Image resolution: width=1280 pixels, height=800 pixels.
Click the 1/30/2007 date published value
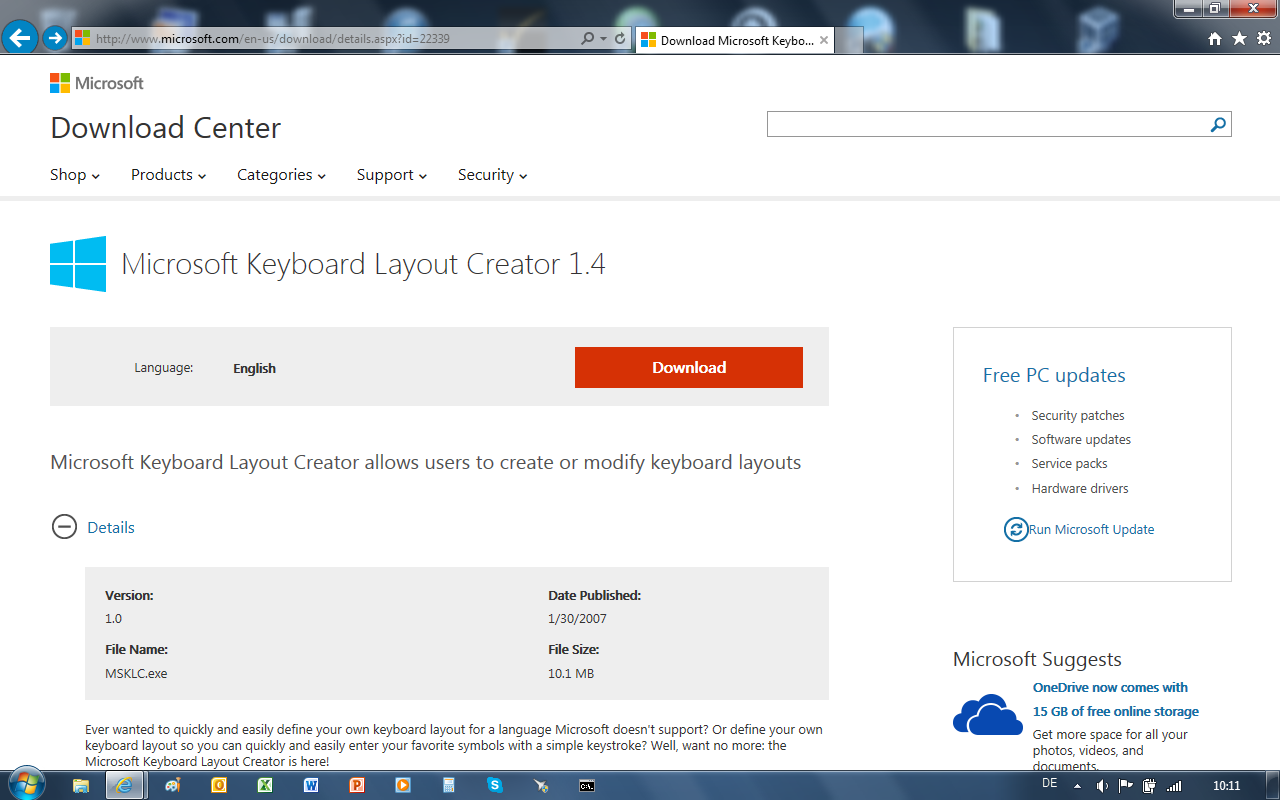pyautogui.click(x=577, y=618)
